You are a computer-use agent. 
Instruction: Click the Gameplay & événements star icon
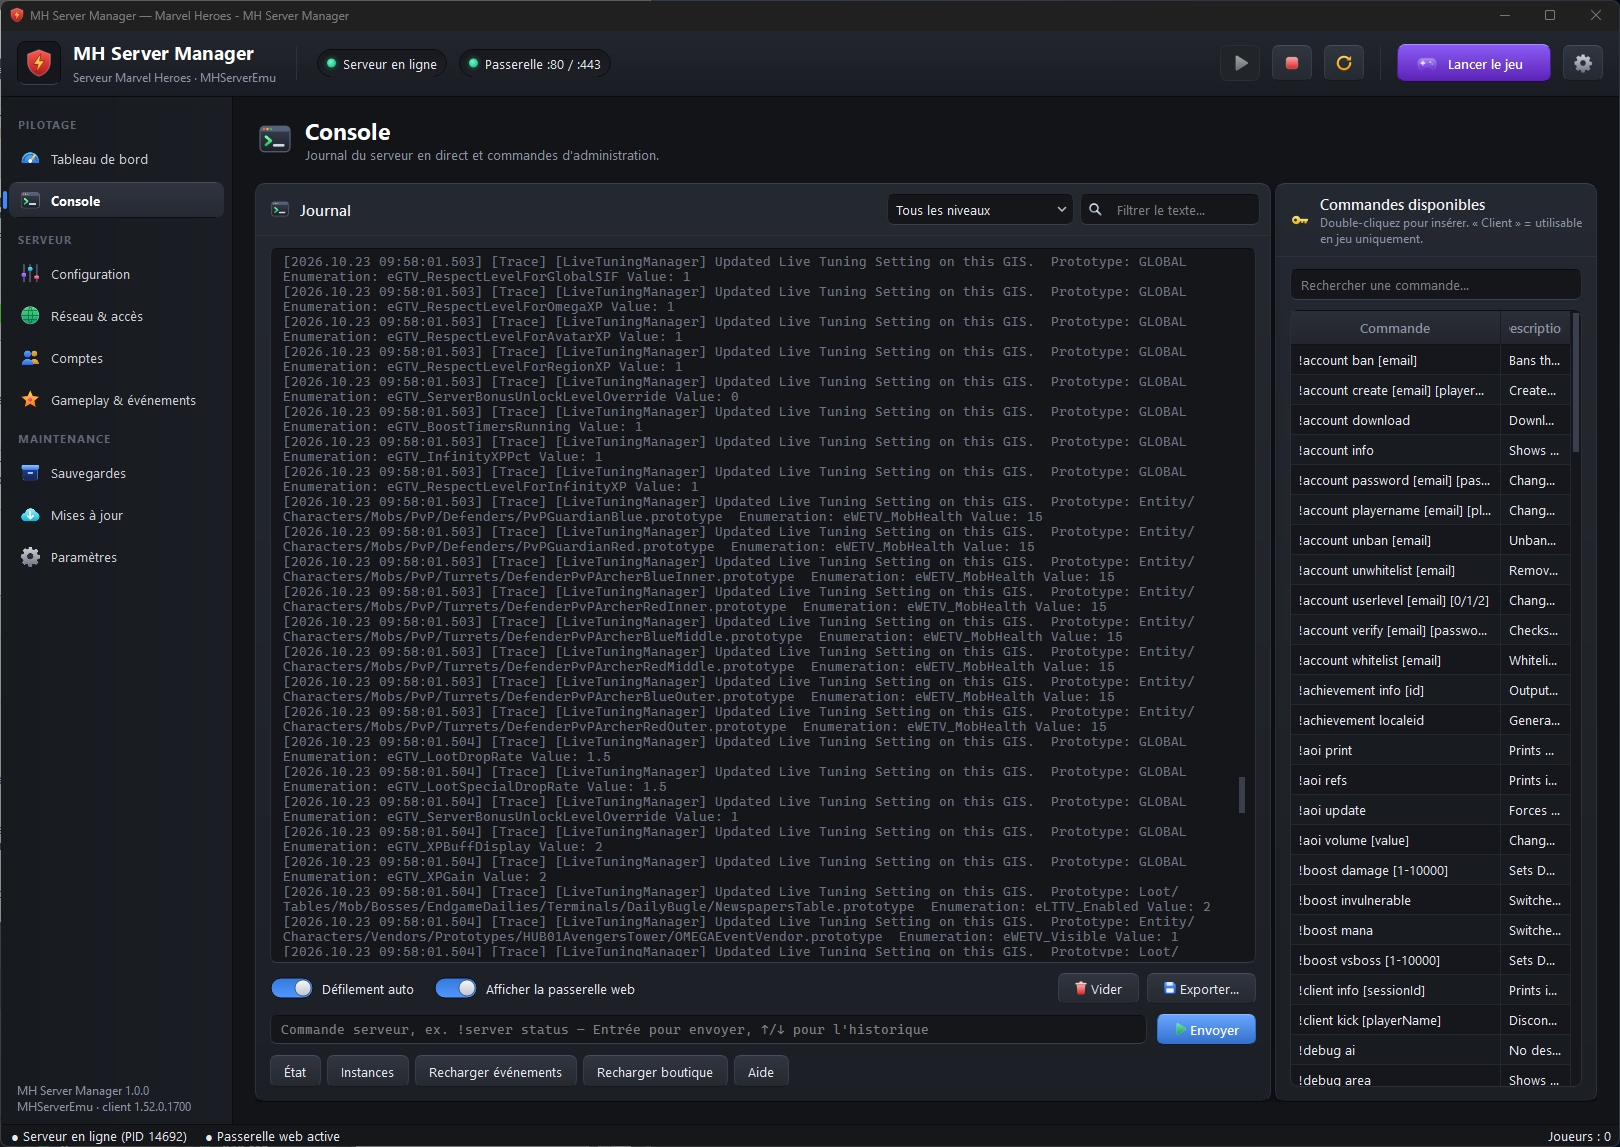coord(31,400)
